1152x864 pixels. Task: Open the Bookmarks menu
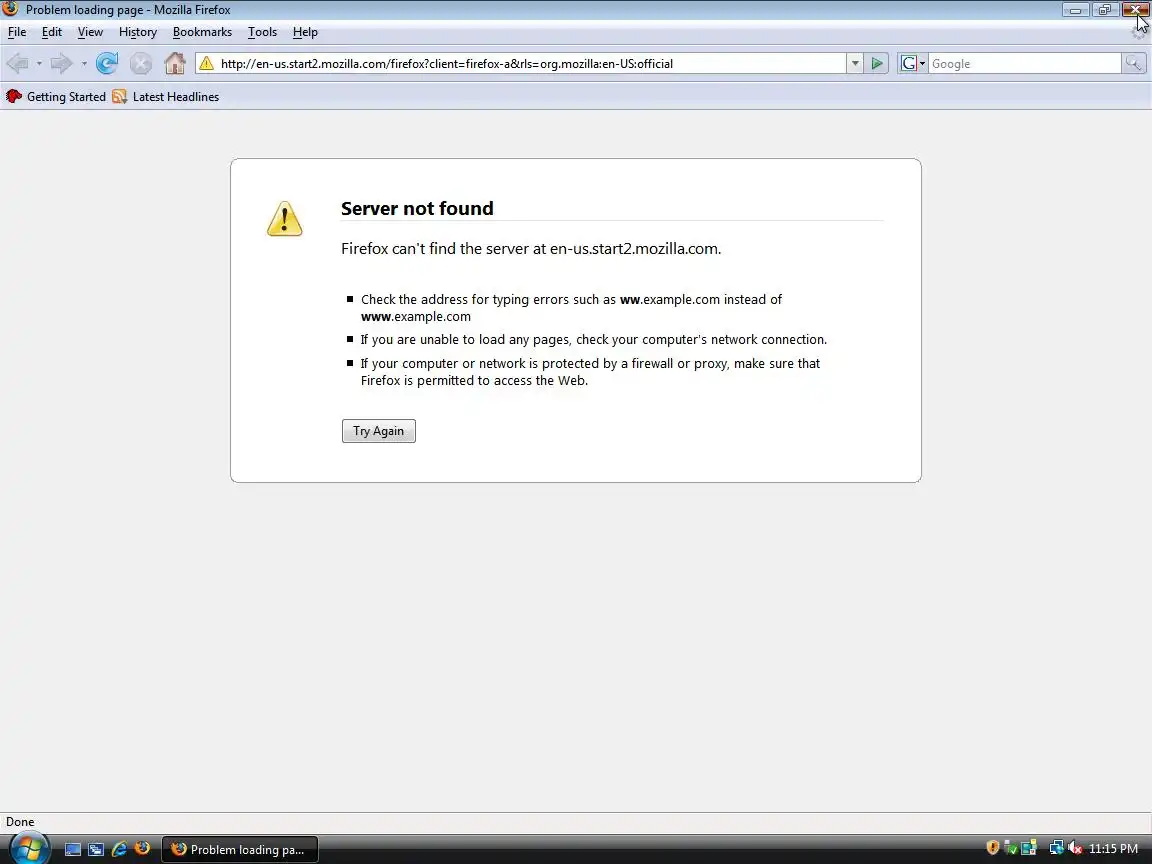[x=202, y=32]
